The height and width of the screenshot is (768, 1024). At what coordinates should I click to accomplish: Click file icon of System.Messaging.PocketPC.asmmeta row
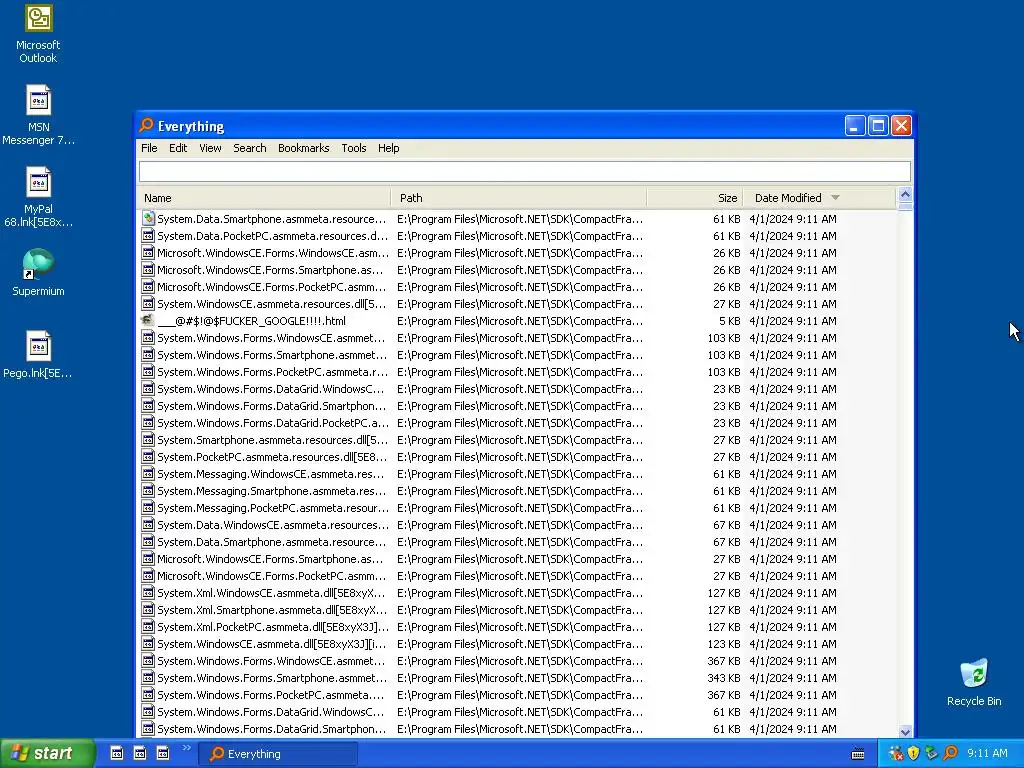tap(148, 507)
